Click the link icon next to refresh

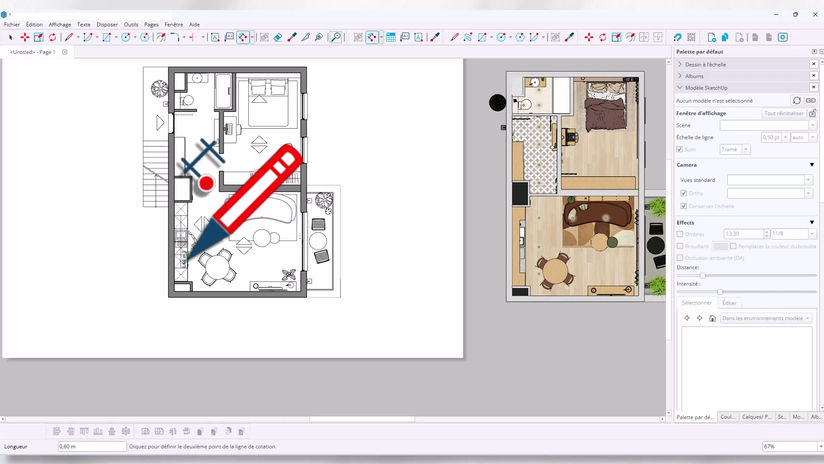coord(811,100)
